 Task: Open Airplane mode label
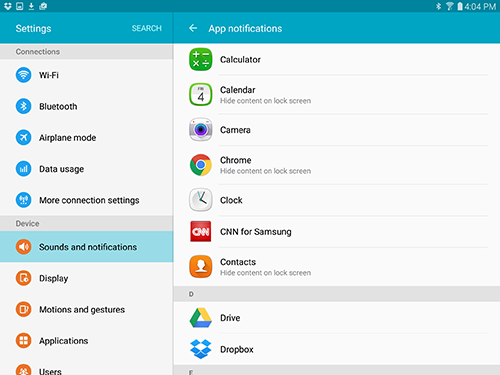coord(68,138)
